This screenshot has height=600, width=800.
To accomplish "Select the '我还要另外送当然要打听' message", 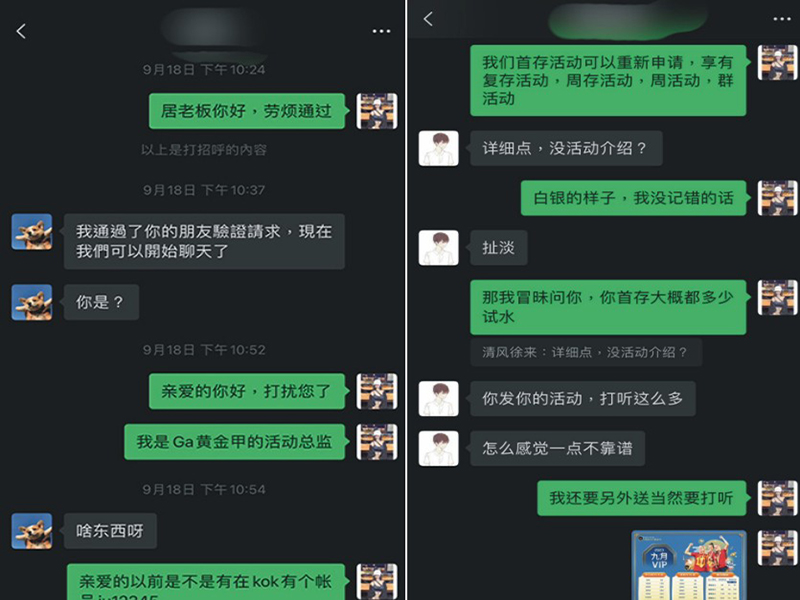I will (642, 498).
